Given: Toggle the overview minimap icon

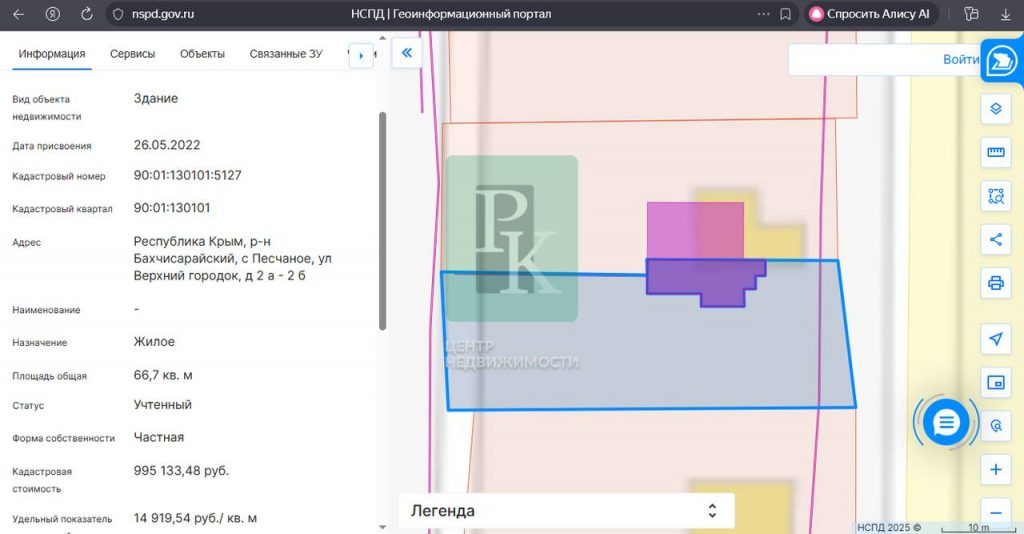Looking at the screenshot, I should [x=995, y=383].
